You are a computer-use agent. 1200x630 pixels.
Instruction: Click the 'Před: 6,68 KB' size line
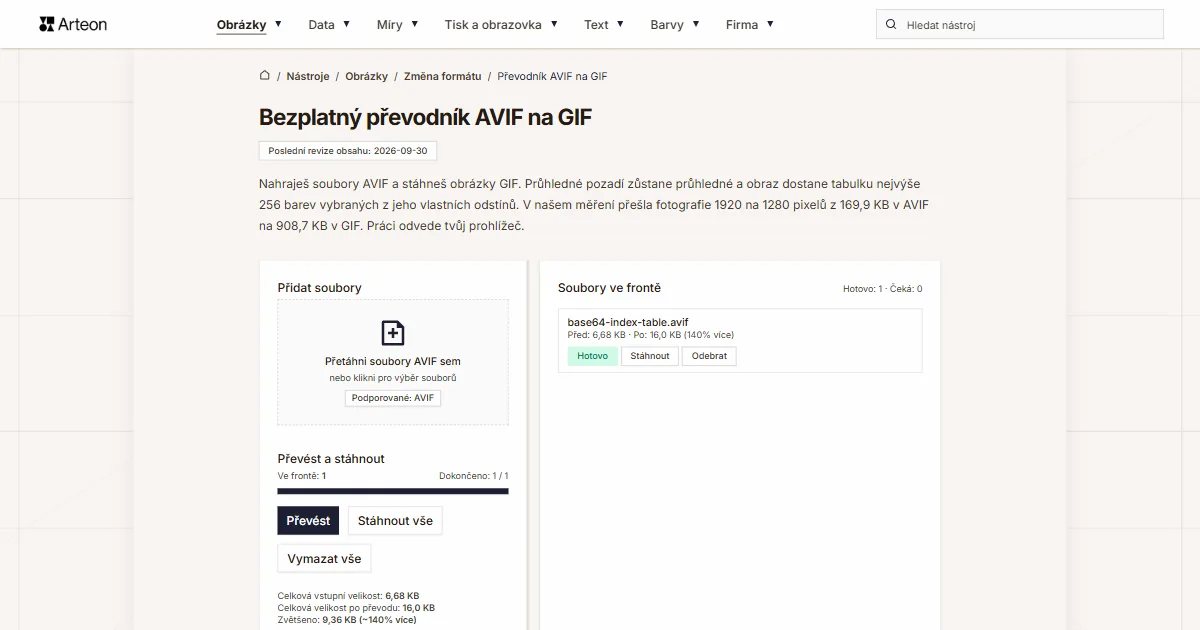(x=651, y=335)
